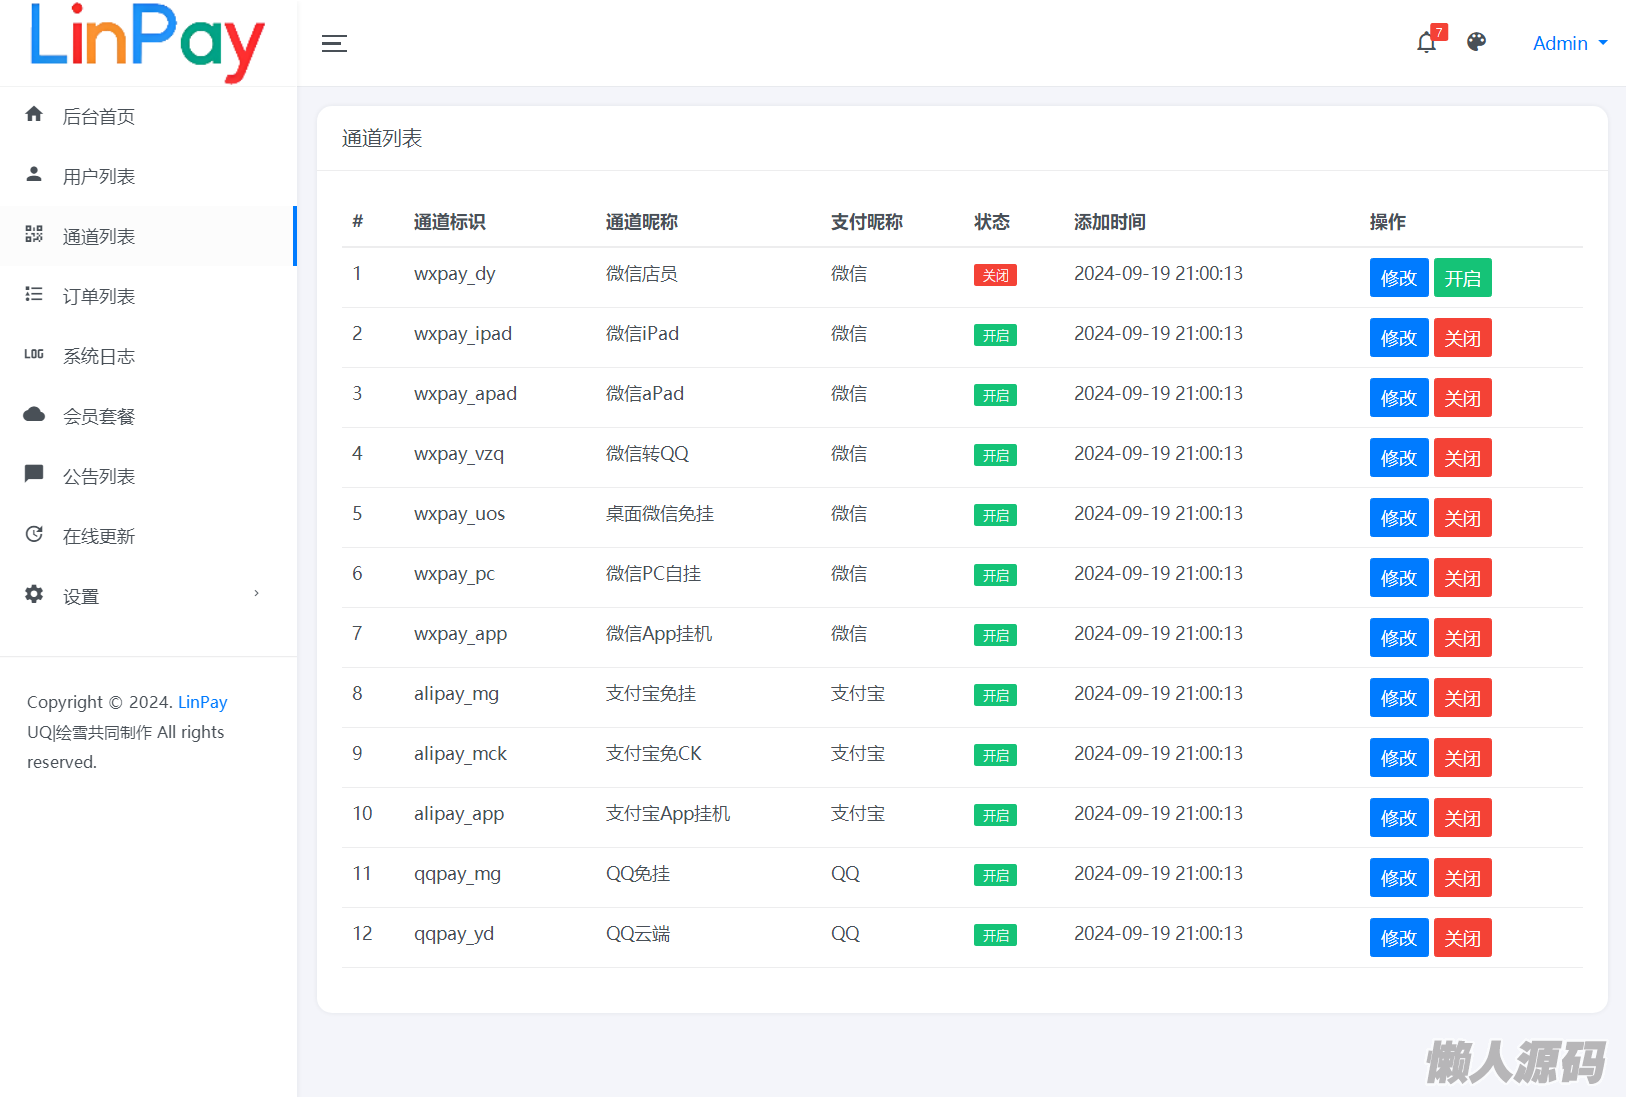Click the user icon beside 用户列表
Screen dimensions: 1626x1097
click(x=34, y=175)
